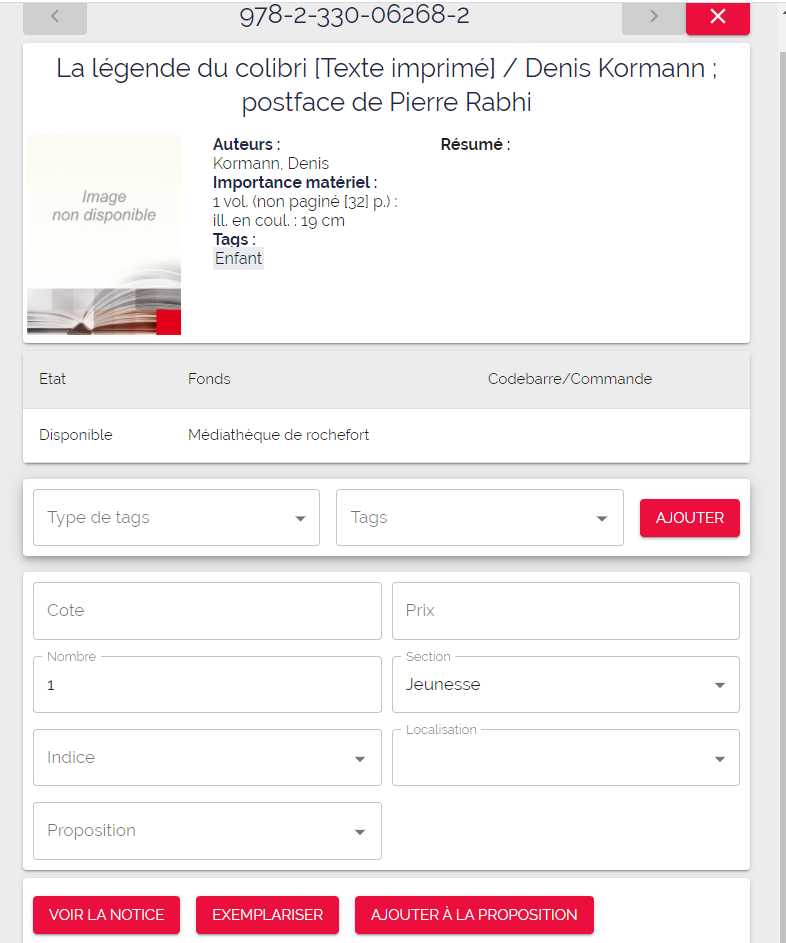The height and width of the screenshot is (943, 786).
Task: Click the EXEMPLARISER button
Action: coord(268,915)
